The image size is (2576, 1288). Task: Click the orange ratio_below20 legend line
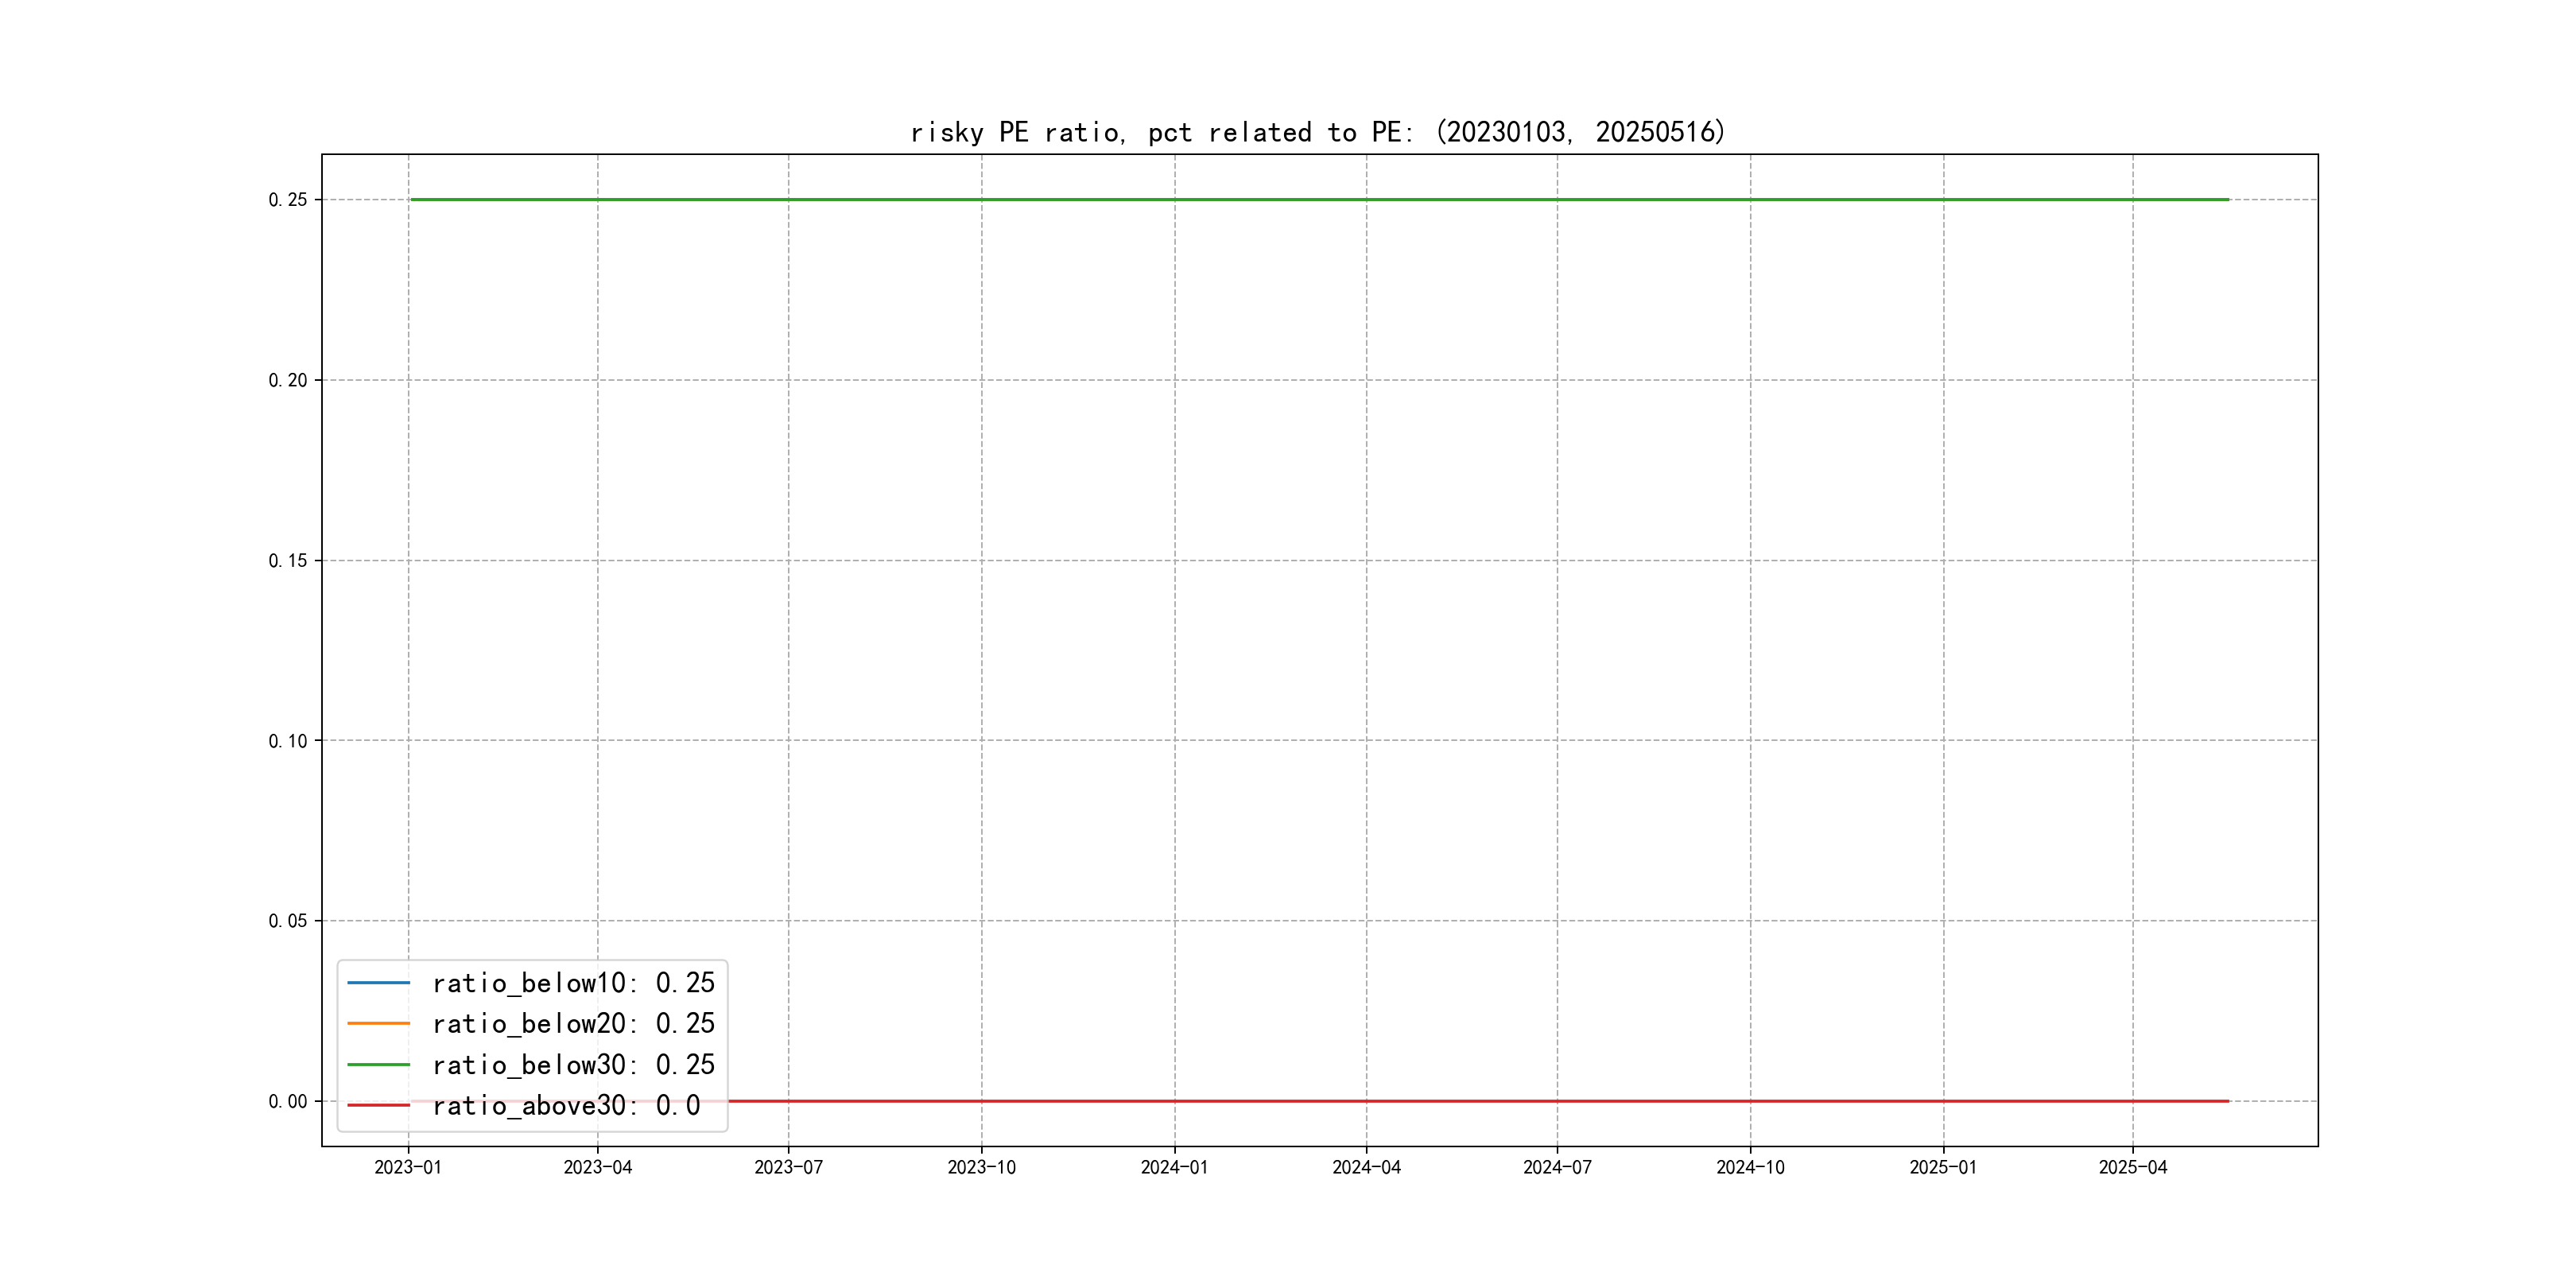[x=378, y=1023]
